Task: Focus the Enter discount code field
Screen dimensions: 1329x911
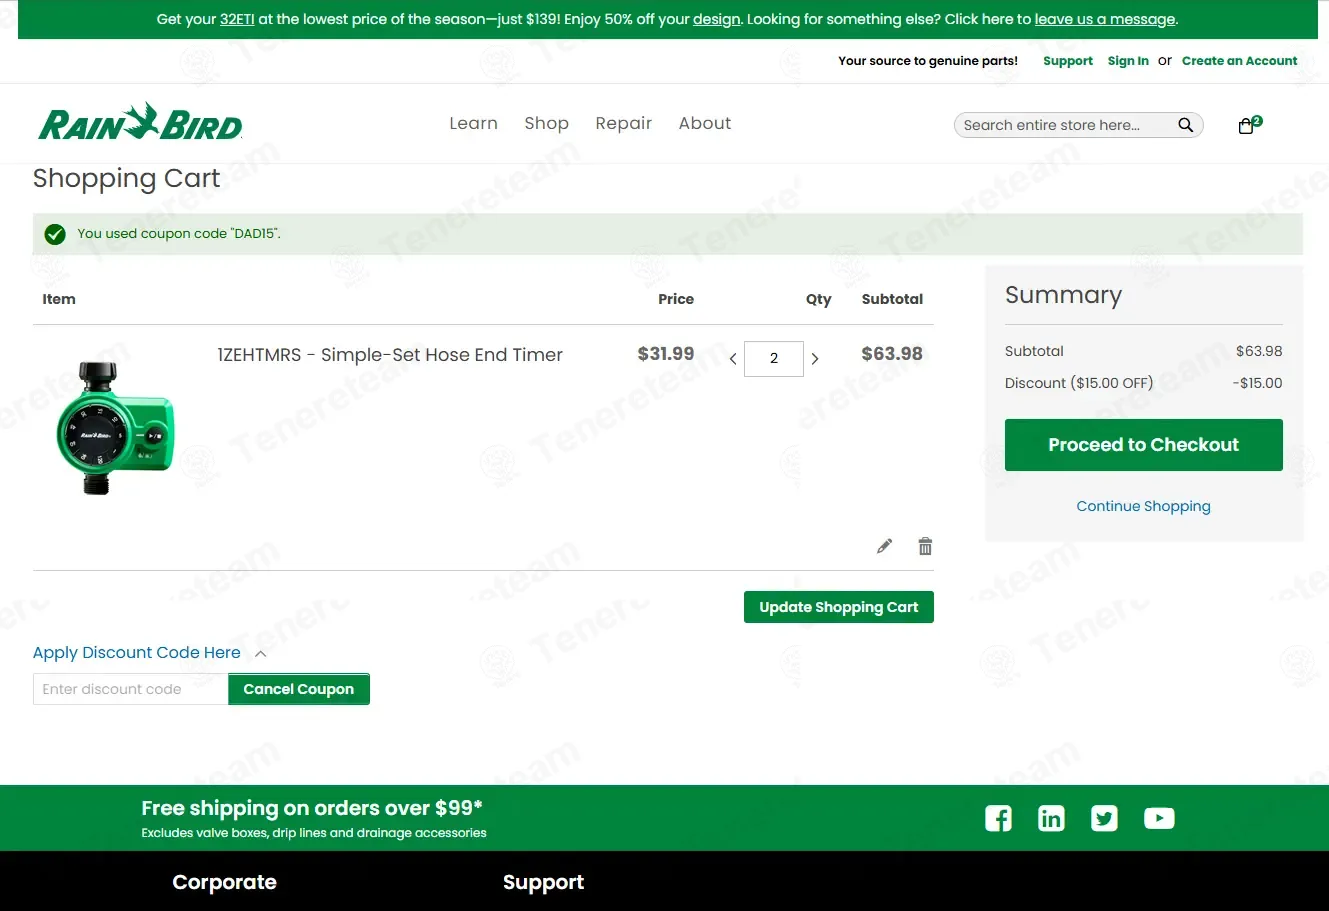Action: pos(131,689)
